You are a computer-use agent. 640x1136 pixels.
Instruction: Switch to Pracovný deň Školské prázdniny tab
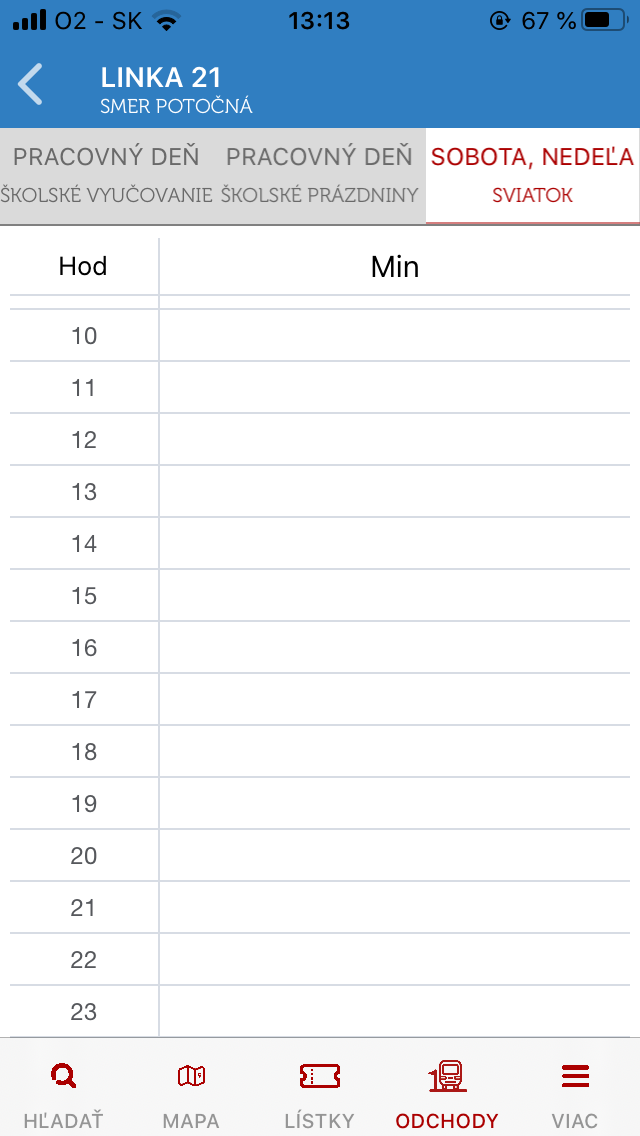point(319,175)
